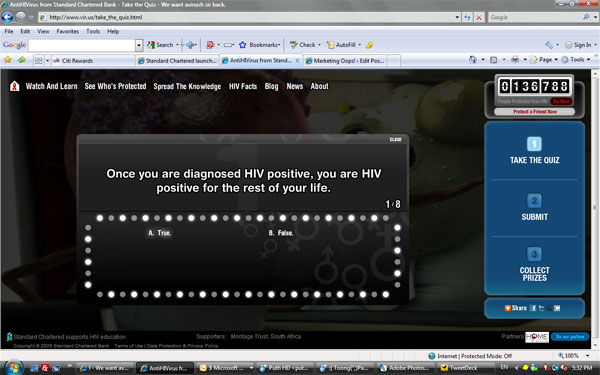Image resolution: width=600 pixels, height=375 pixels.
Task: Click the browser Back arrow button
Action: pyautogui.click(x=7, y=17)
